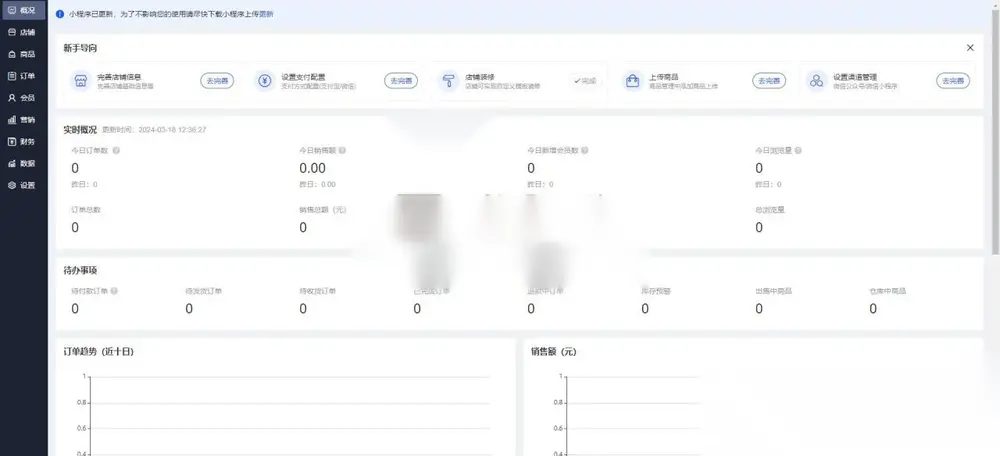
Task: Click the 更新 link in the notice
Action: click(x=267, y=13)
